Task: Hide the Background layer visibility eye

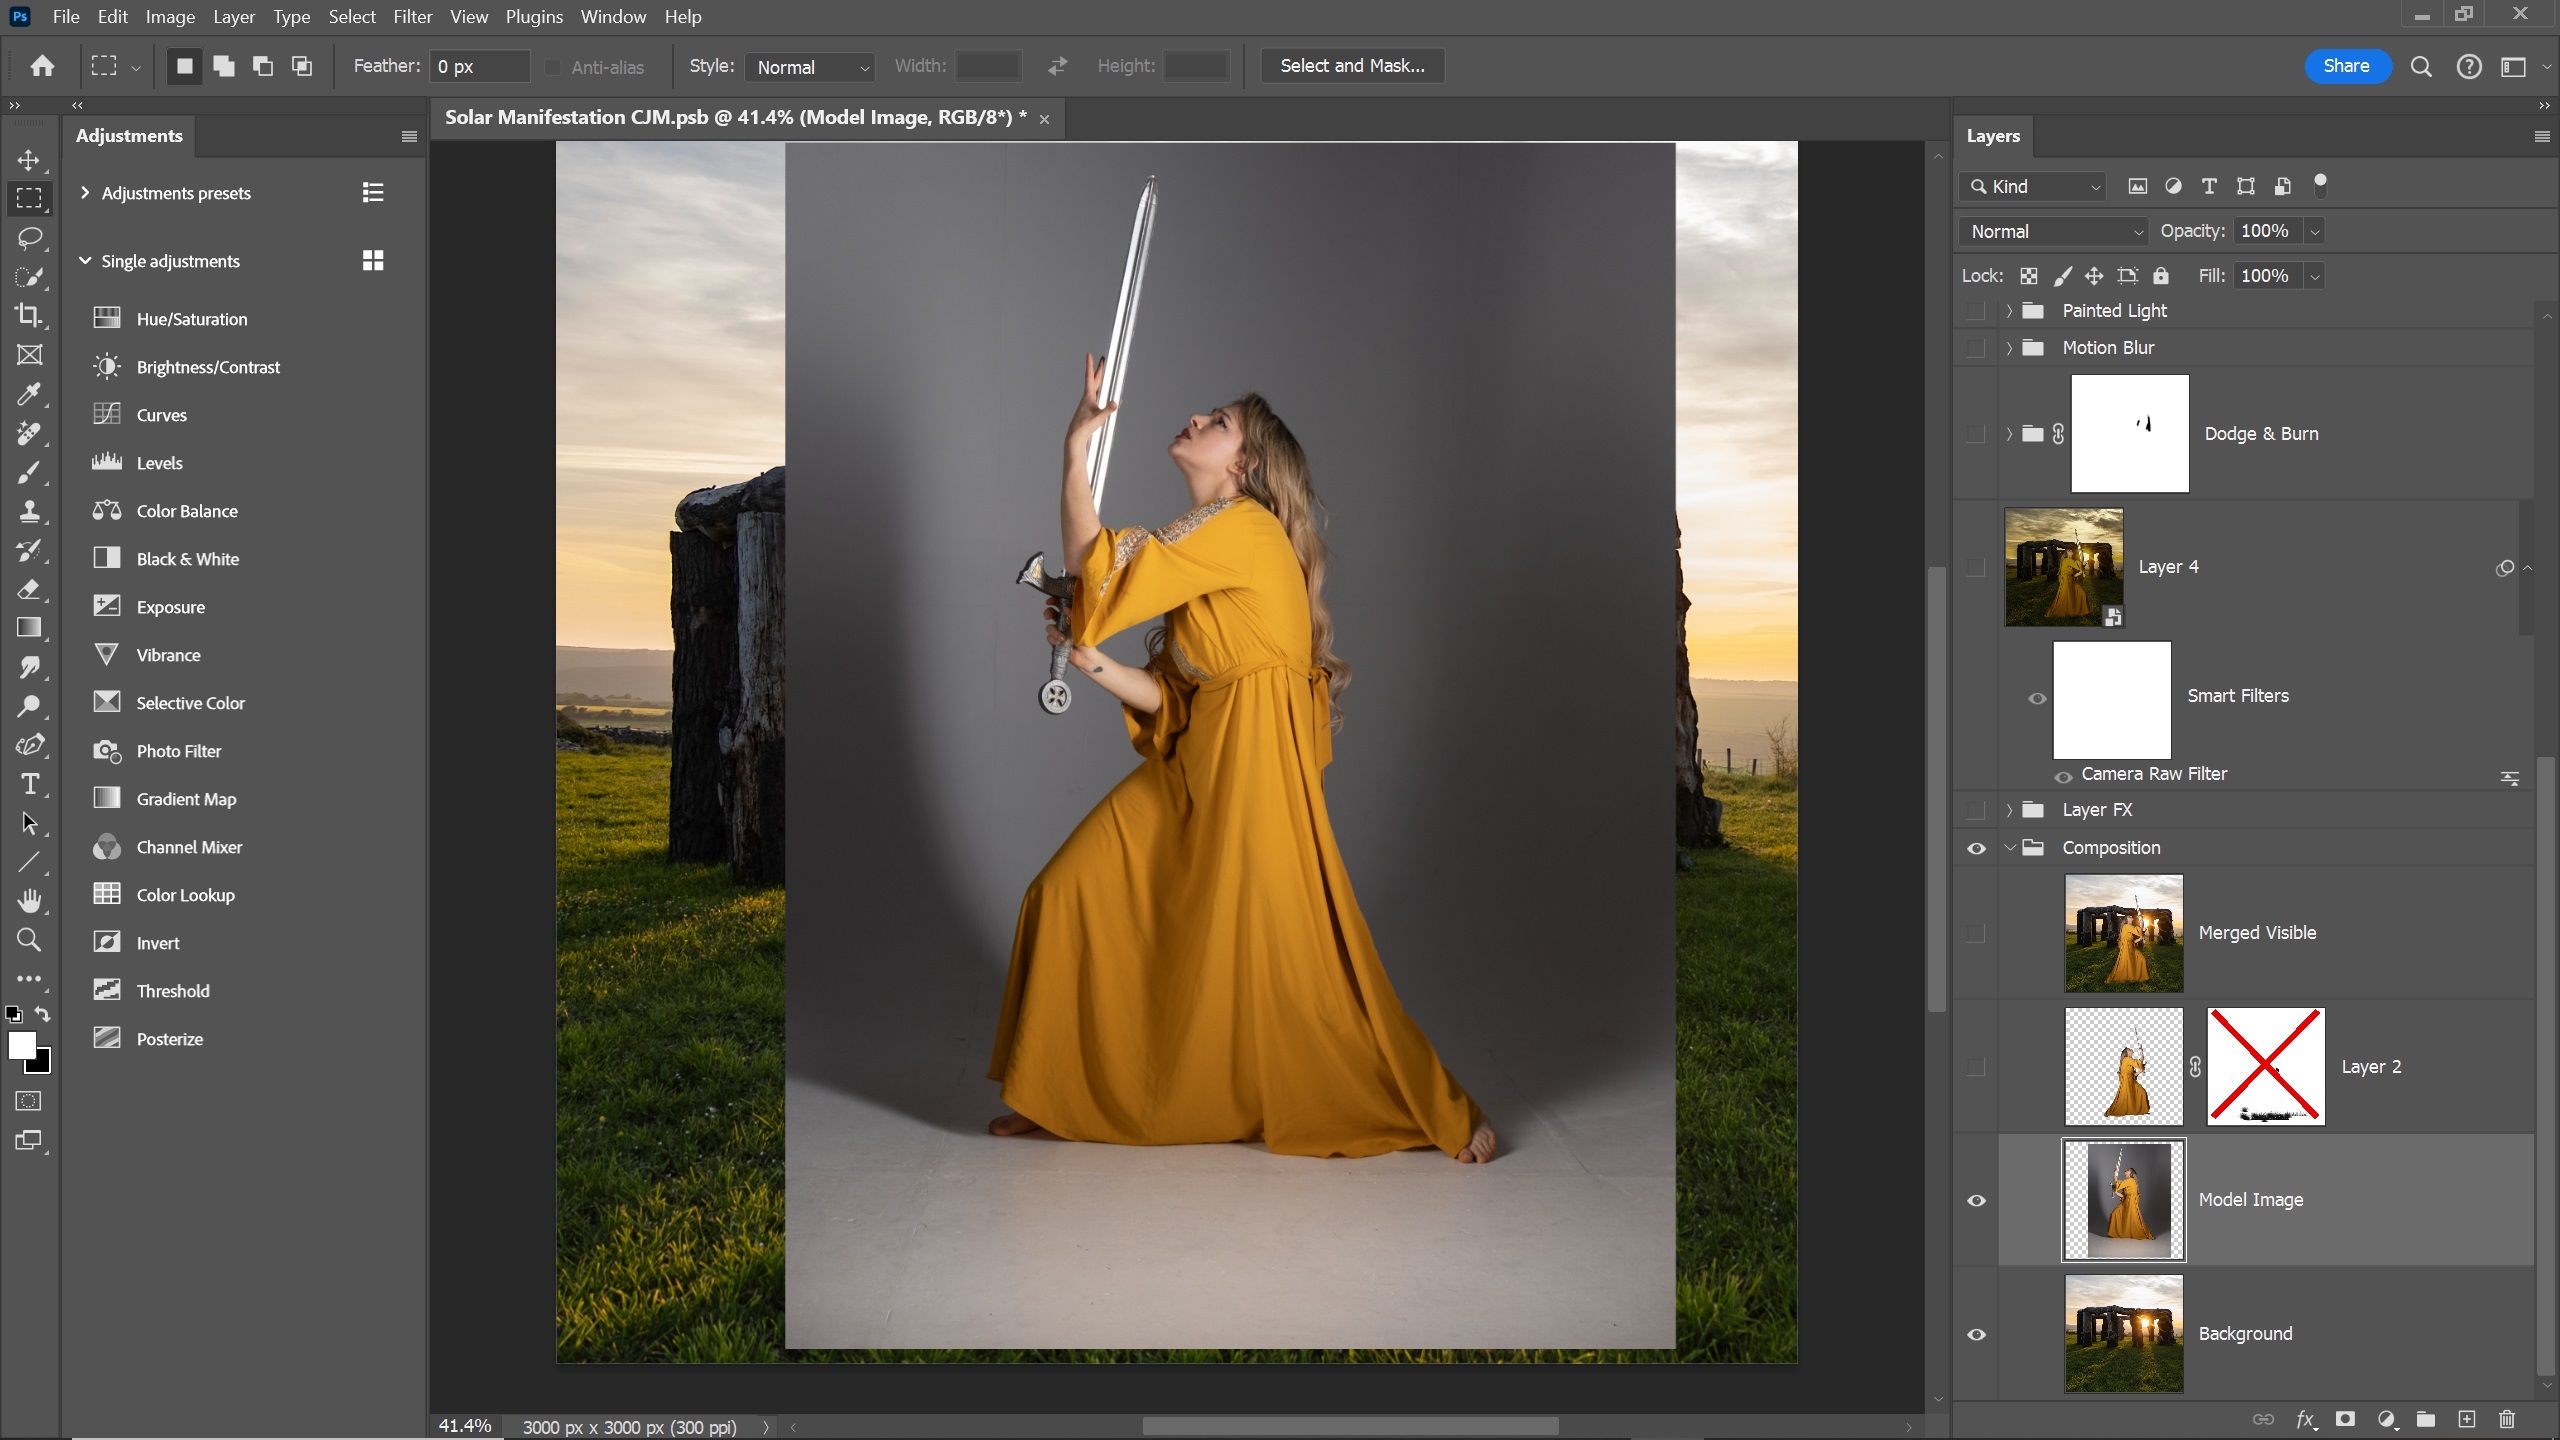Action: coord(1976,1334)
